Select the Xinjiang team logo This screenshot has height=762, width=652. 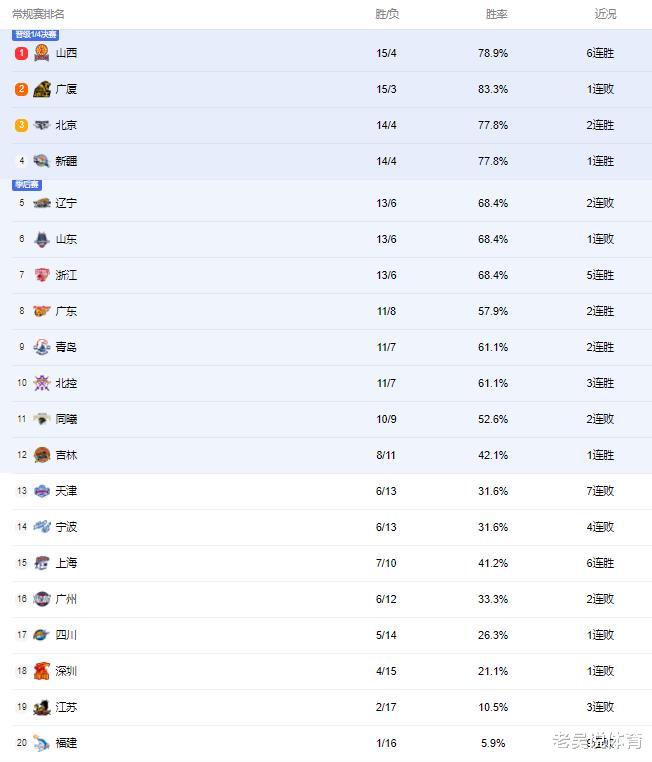pyautogui.click(x=42, y=161)
